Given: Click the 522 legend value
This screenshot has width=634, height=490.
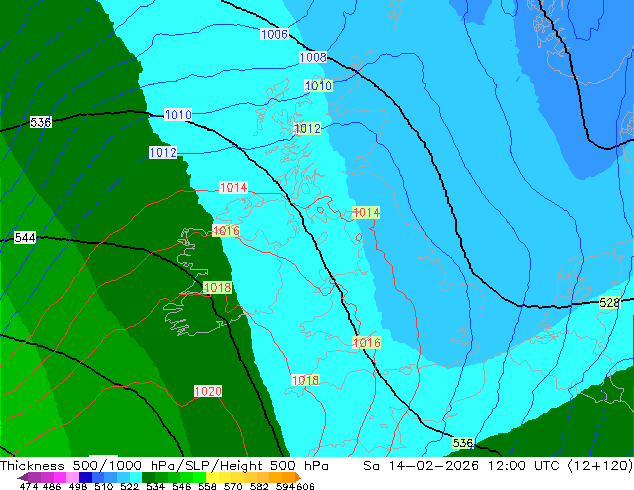Looking at the screenshot, I should [x=129, y=486].
